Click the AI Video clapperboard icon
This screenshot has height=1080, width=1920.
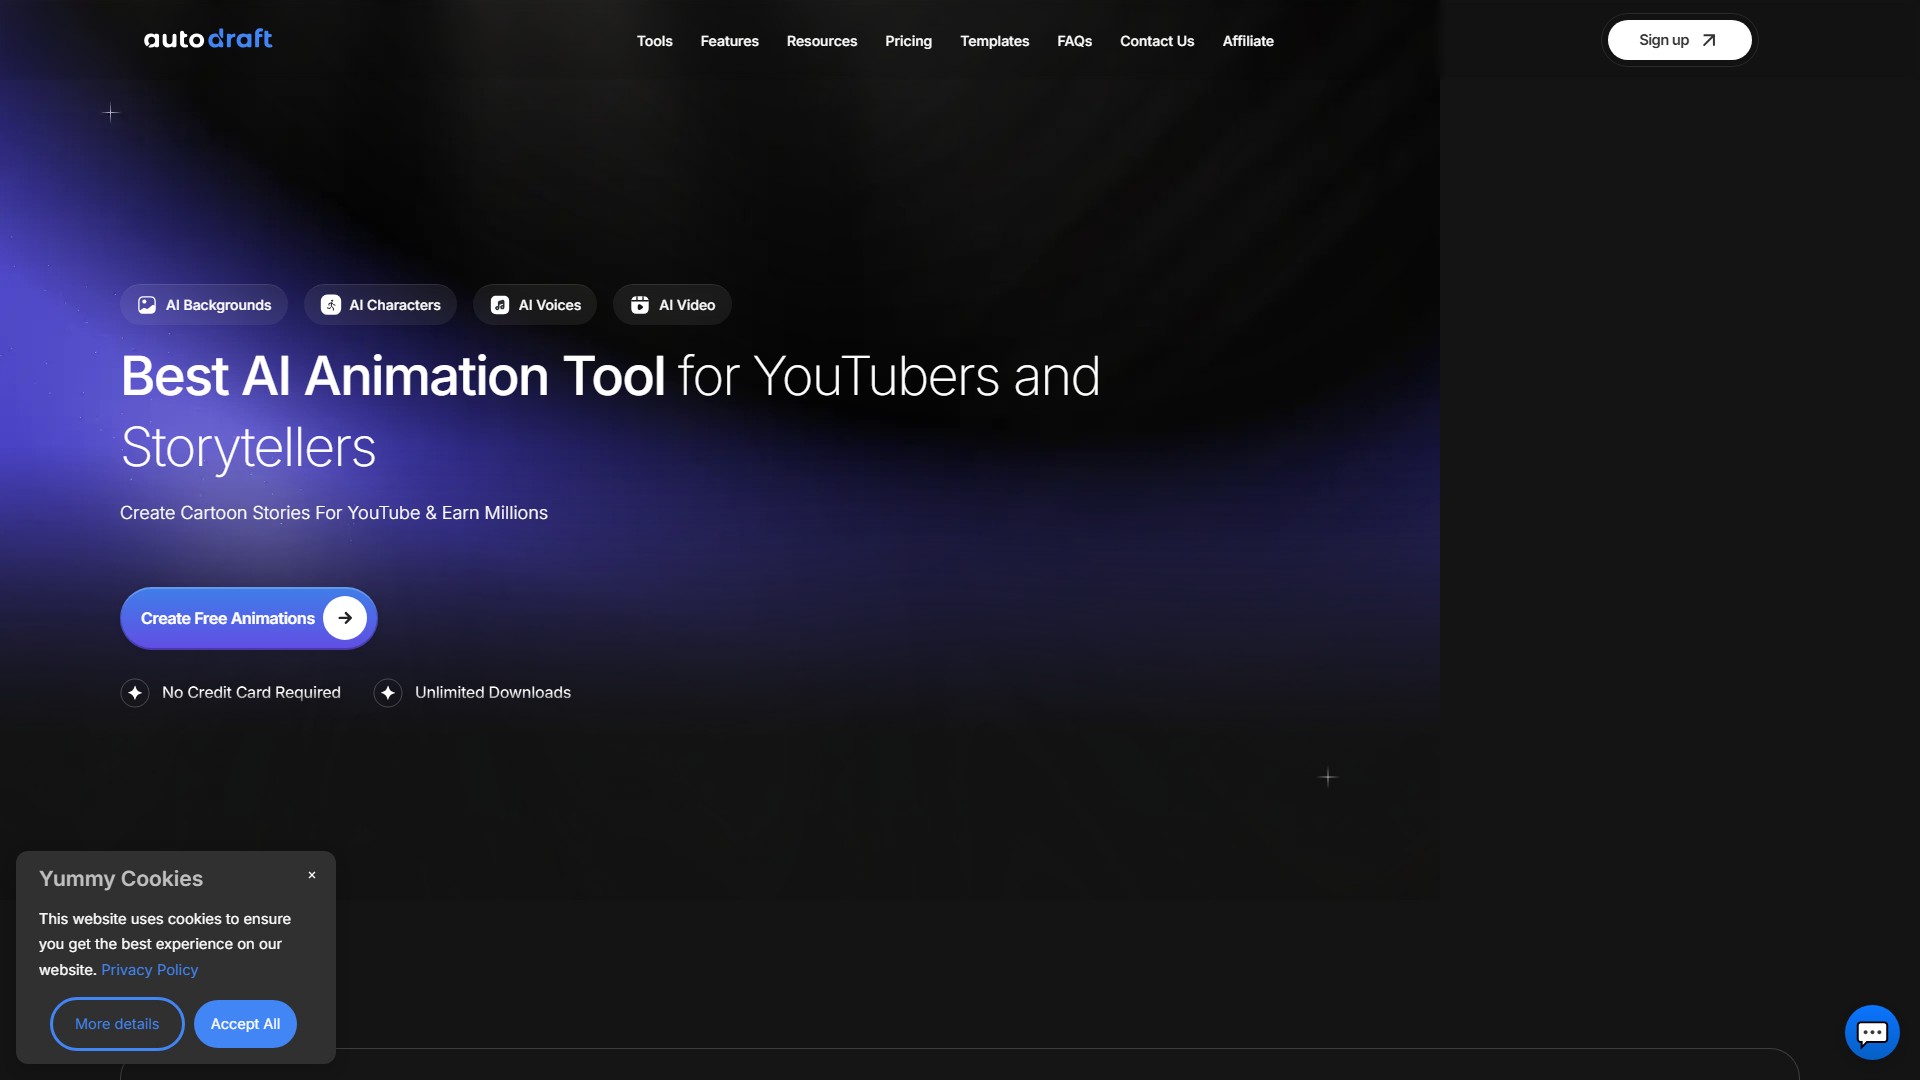point(640,305)
